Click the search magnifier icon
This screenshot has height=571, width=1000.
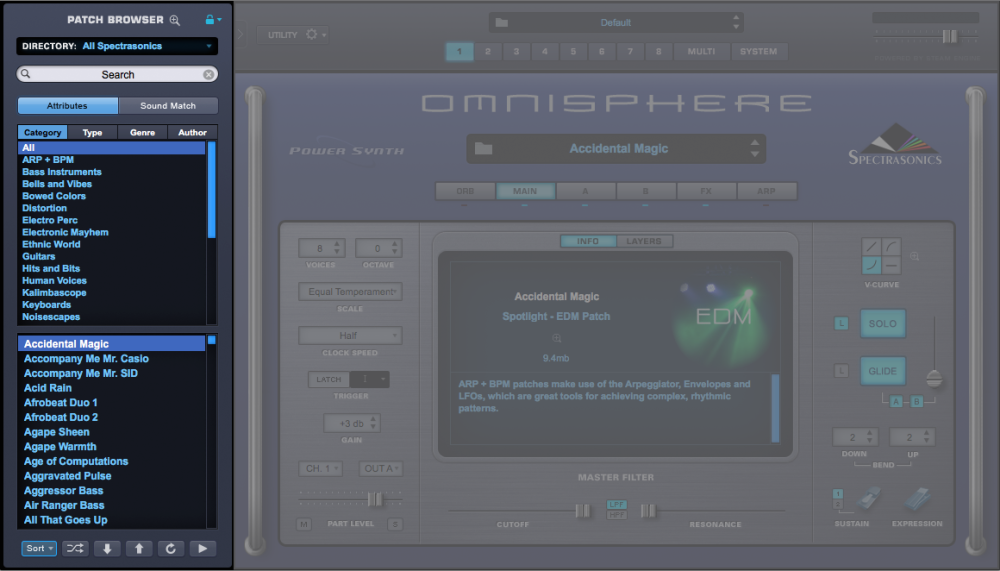point(26,74)
